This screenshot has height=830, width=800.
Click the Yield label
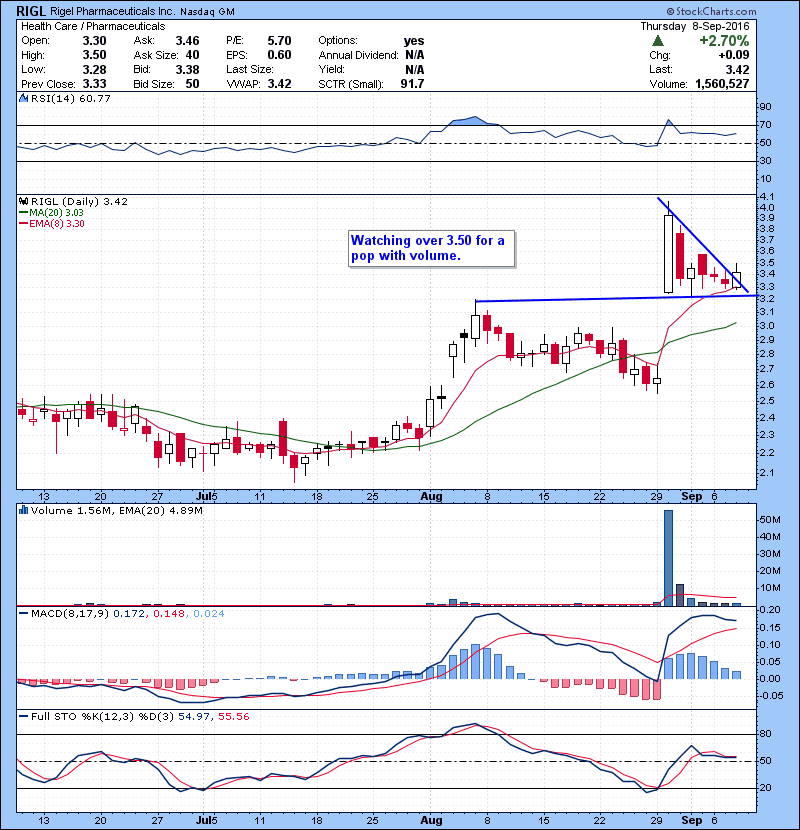coord(331,69)
